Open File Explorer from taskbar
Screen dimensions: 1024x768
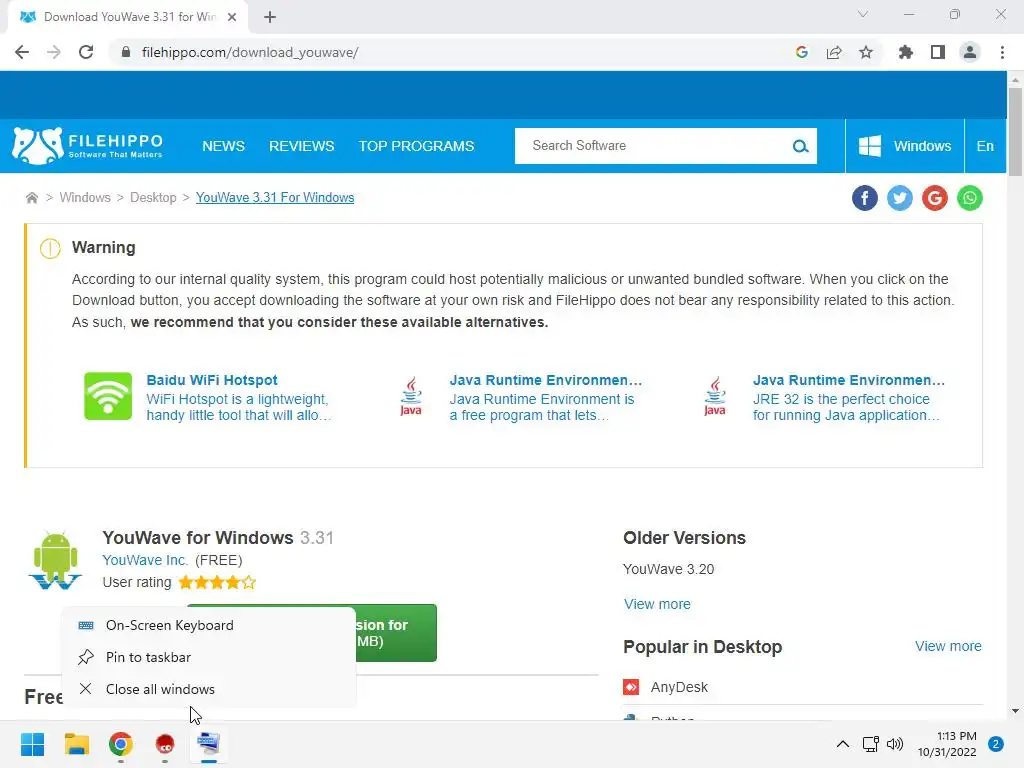point(76,744)
